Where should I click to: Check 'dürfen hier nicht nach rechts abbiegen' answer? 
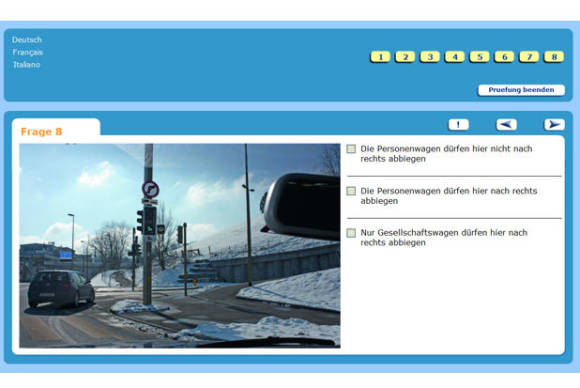tap(351, 149)
